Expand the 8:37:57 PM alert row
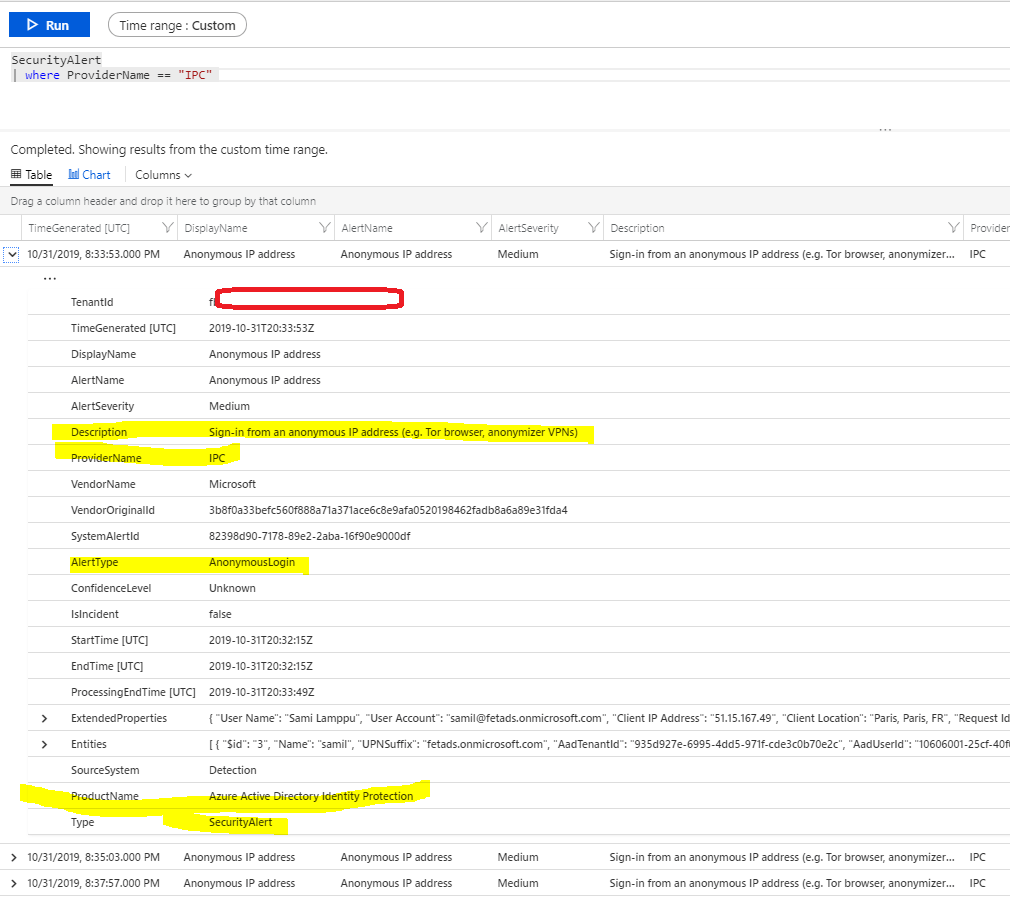This screenshot has width=1010, height=900. tap(13, 883)
